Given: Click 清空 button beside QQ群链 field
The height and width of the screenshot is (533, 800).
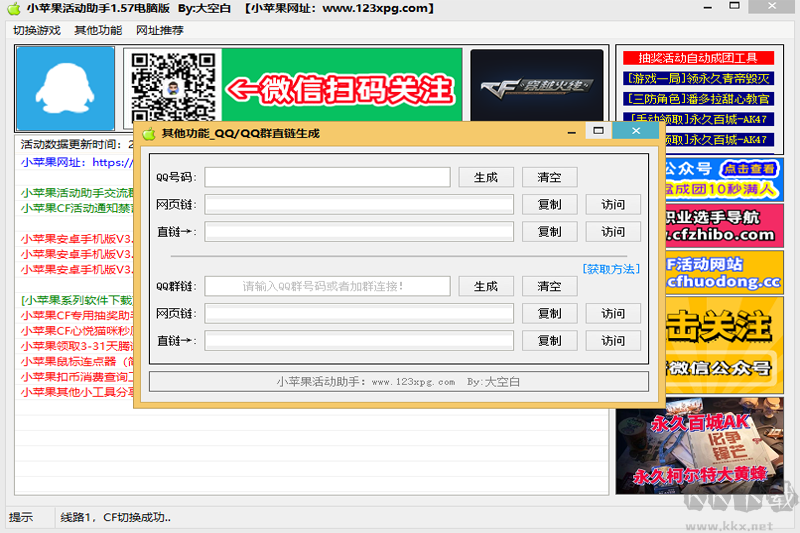Looking at the screenshot, I should coord(549,286).
